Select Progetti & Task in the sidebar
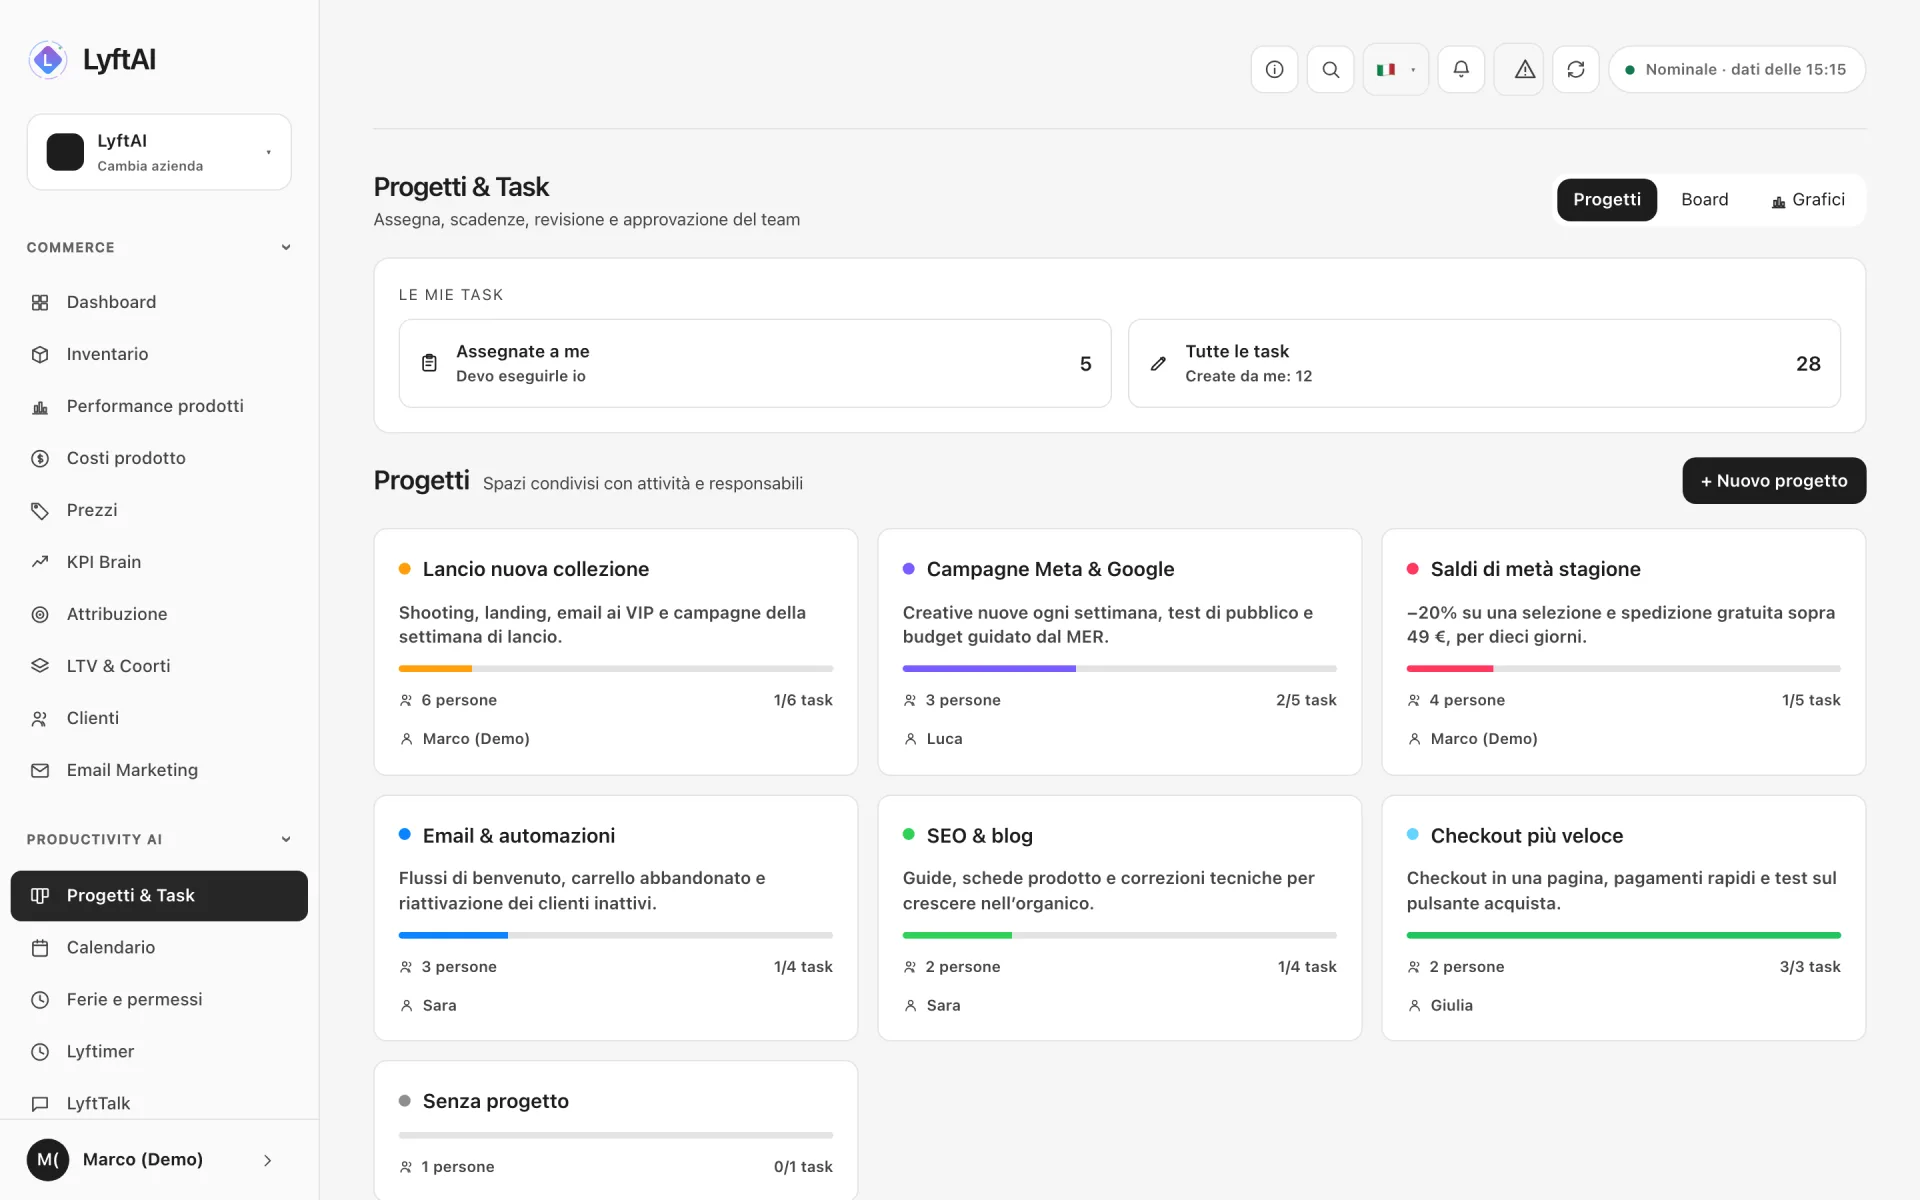The height and width of the screenshot is (1200, 1920). tap(159, 896)
